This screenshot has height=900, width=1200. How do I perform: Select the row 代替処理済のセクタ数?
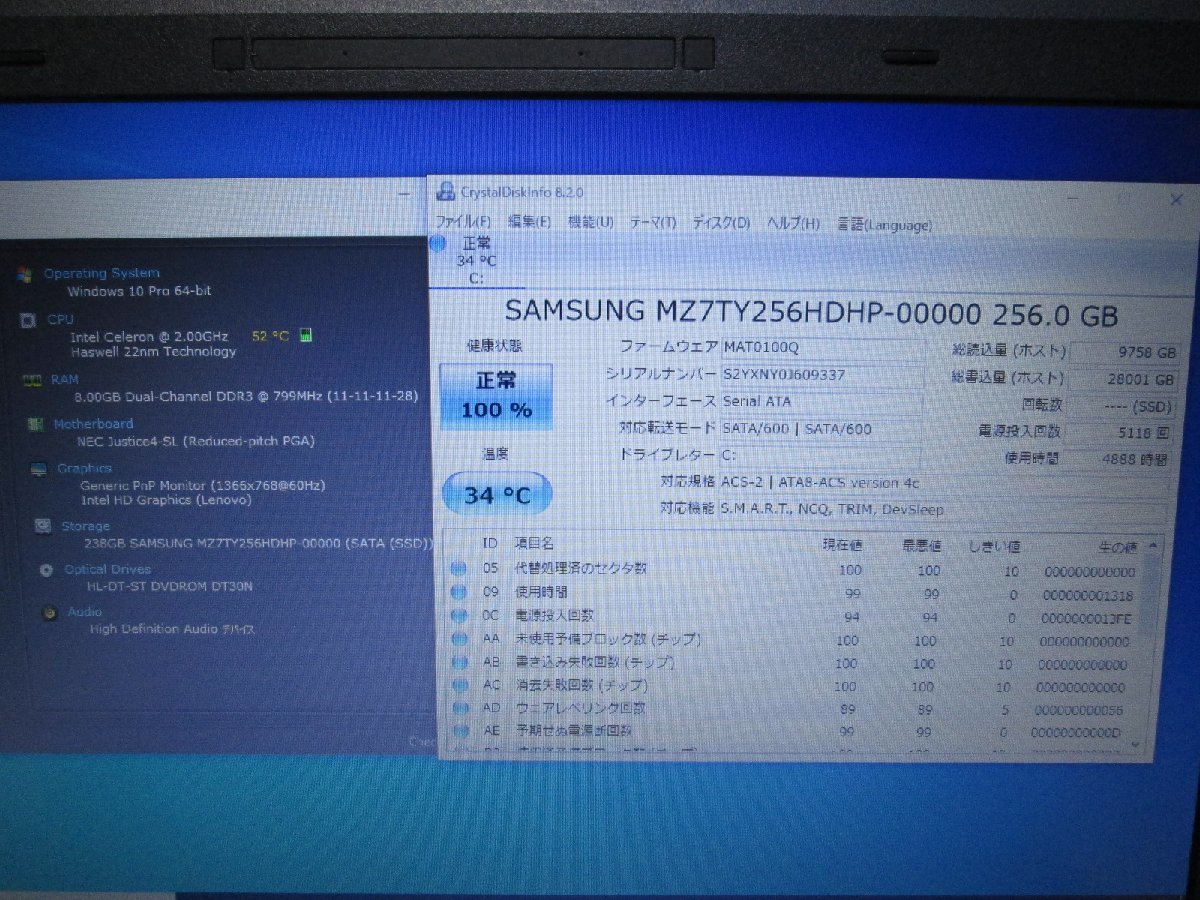[x=794, y=570]
